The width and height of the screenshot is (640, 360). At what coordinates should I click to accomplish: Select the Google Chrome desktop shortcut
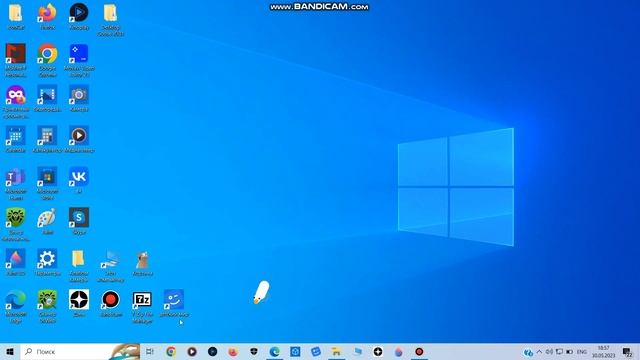[47, 60]
